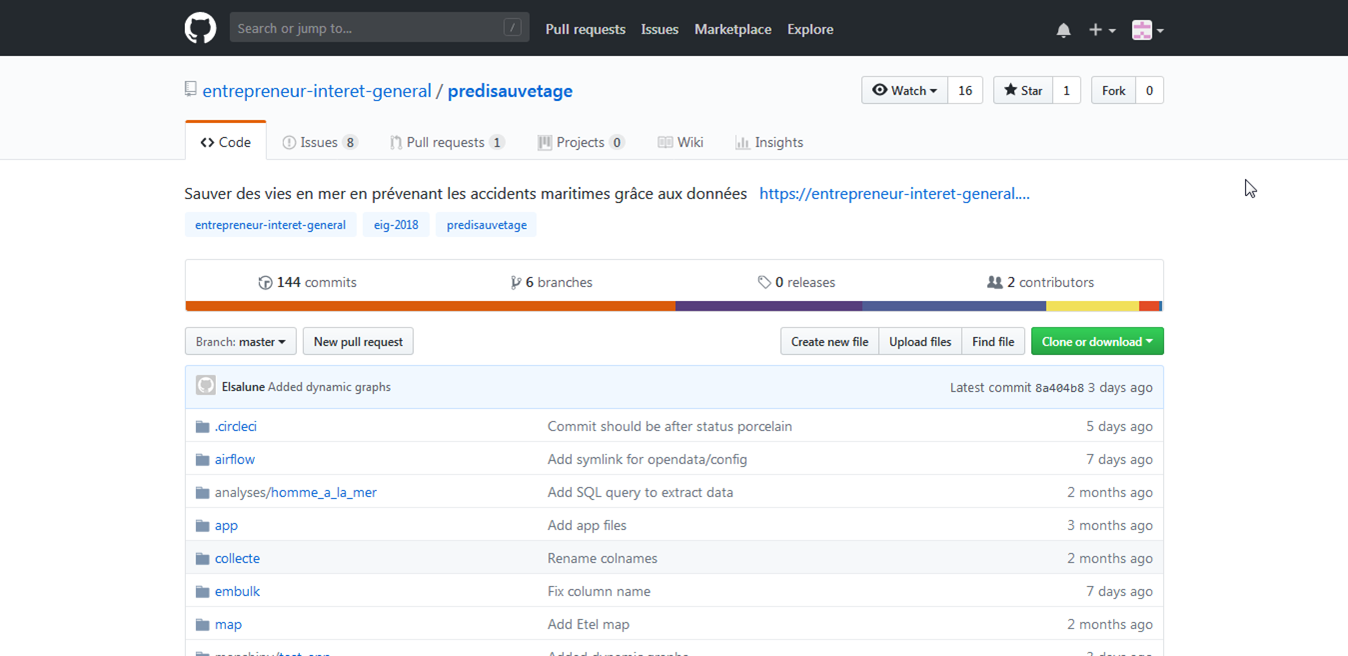The height and width of the screenshot is (656, 1348).
Task: Open the user avatar menu
Action: pos(1147,30)
